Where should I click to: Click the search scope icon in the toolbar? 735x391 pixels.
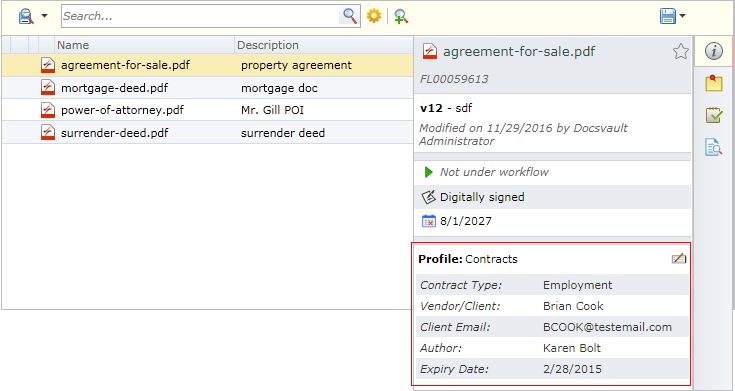click(26, 16)
